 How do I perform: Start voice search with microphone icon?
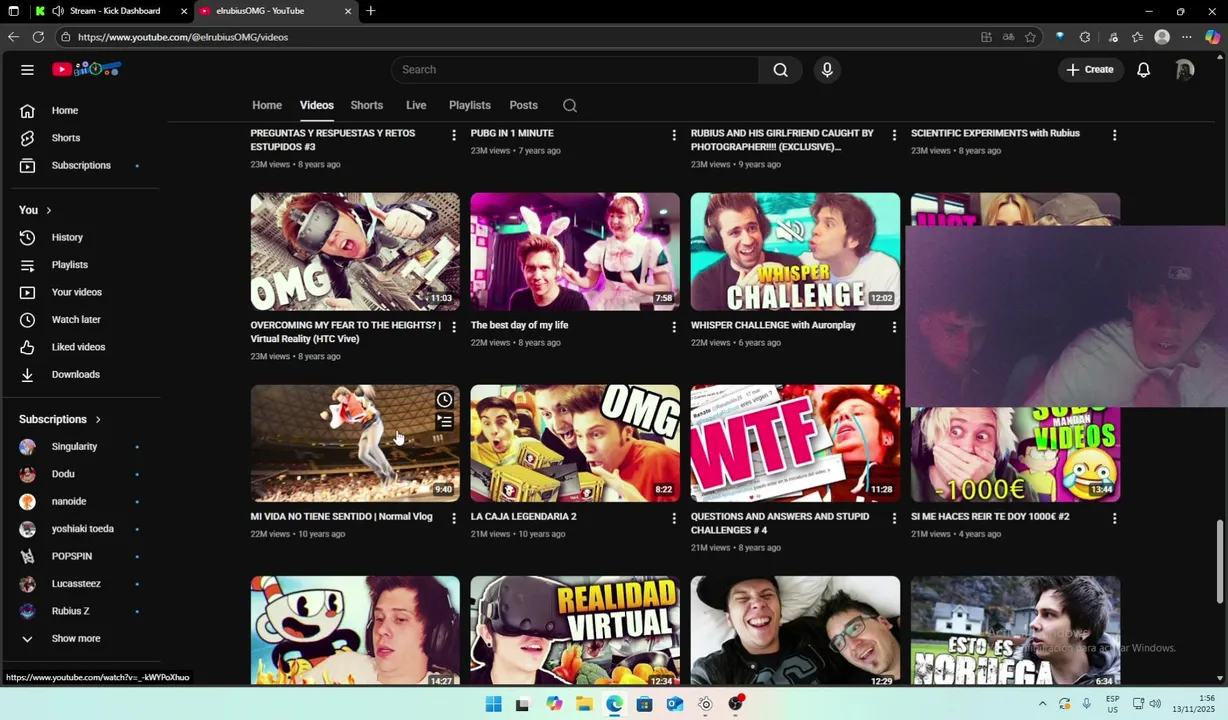(x=827, y=70)
